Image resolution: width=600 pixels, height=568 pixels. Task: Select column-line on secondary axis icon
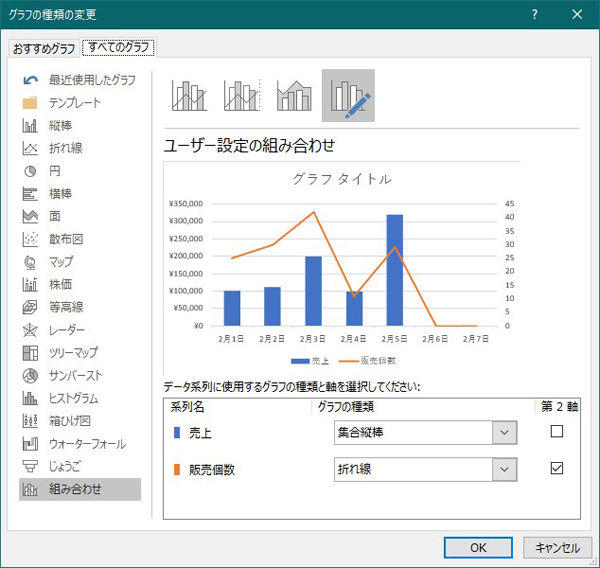242,96
